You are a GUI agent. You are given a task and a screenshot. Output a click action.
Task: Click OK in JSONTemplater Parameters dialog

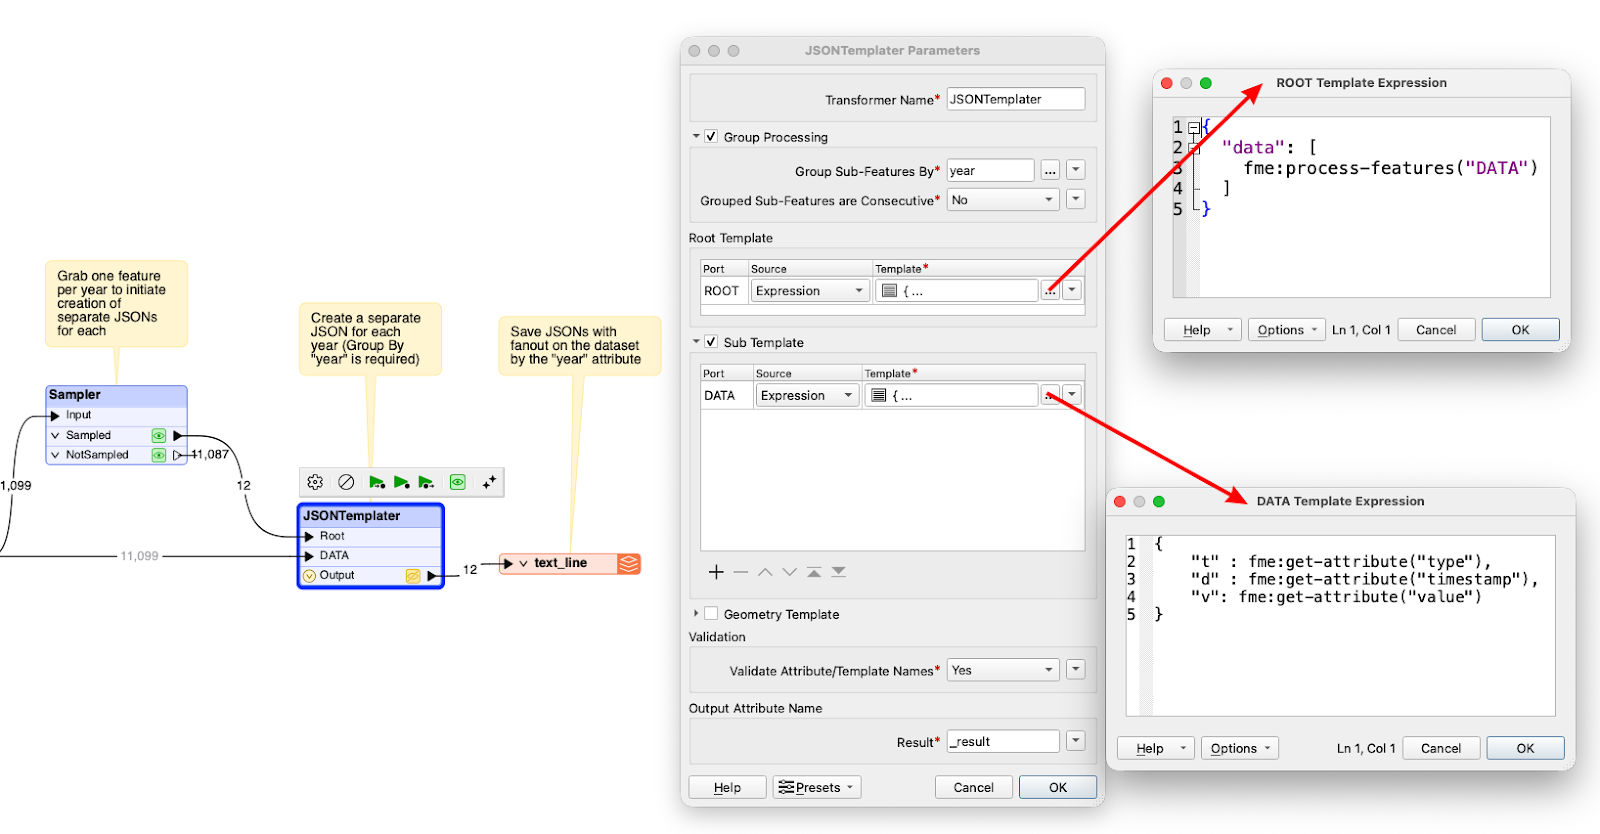coord(1058,787)
